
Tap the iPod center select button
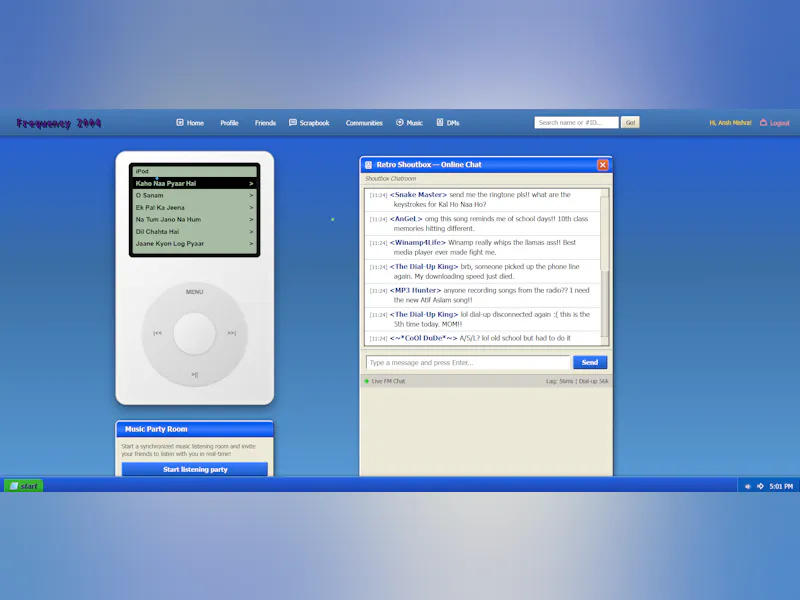click(x=194, y=334)
